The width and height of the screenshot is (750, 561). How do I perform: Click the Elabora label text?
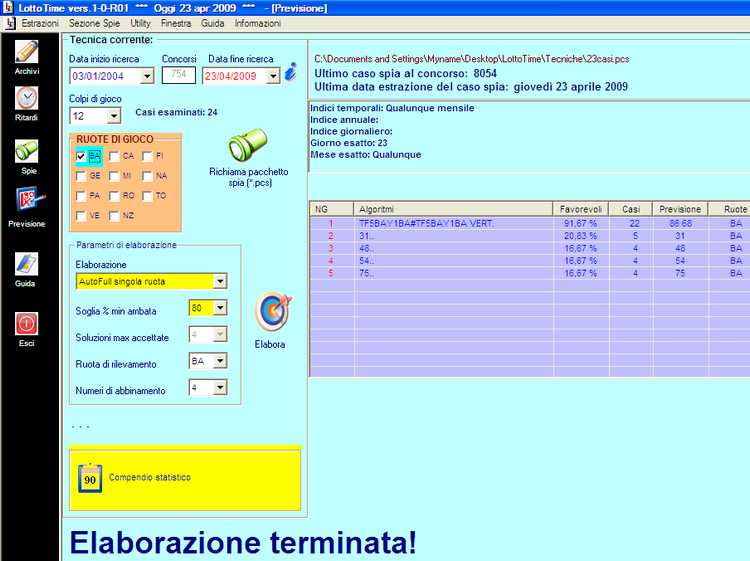270,344
